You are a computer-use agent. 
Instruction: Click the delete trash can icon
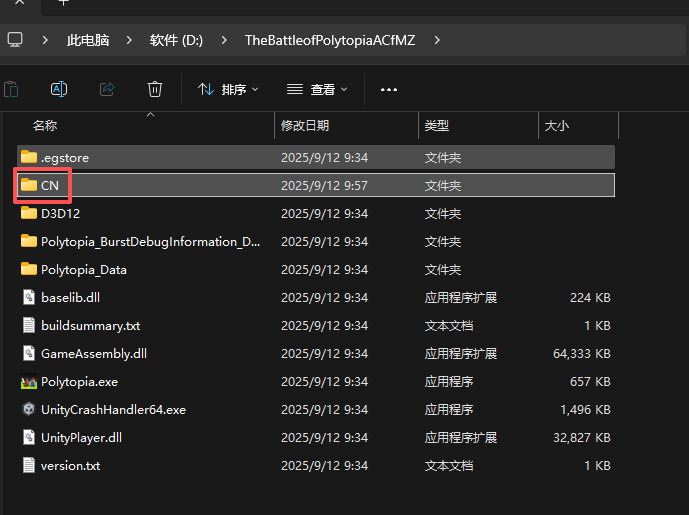155,89
